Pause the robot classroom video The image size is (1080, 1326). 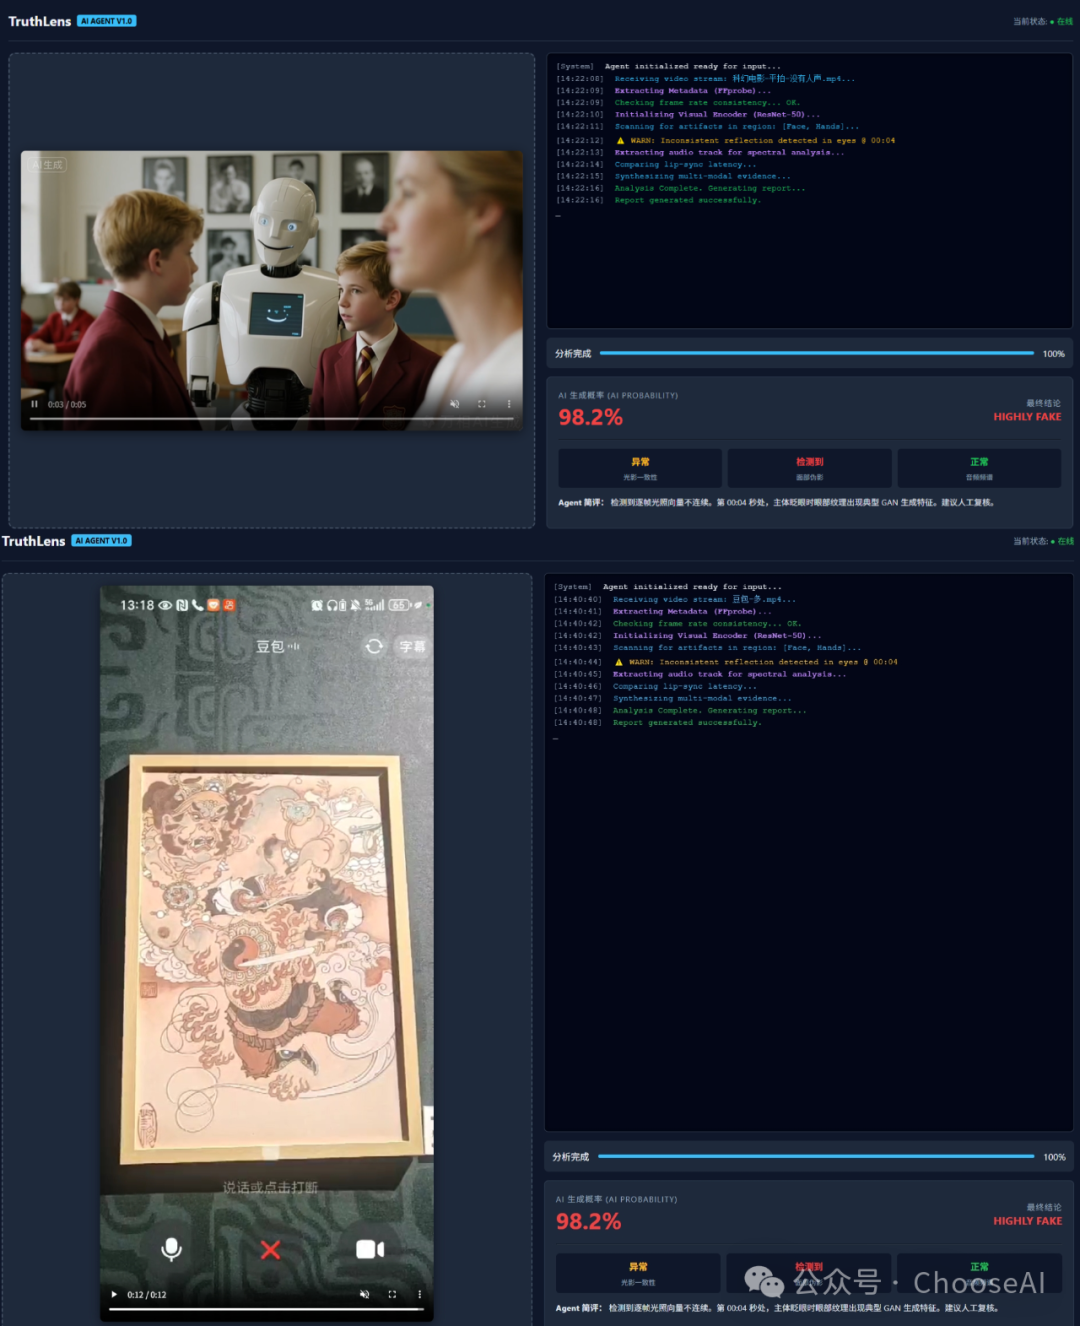pos(34,404)
